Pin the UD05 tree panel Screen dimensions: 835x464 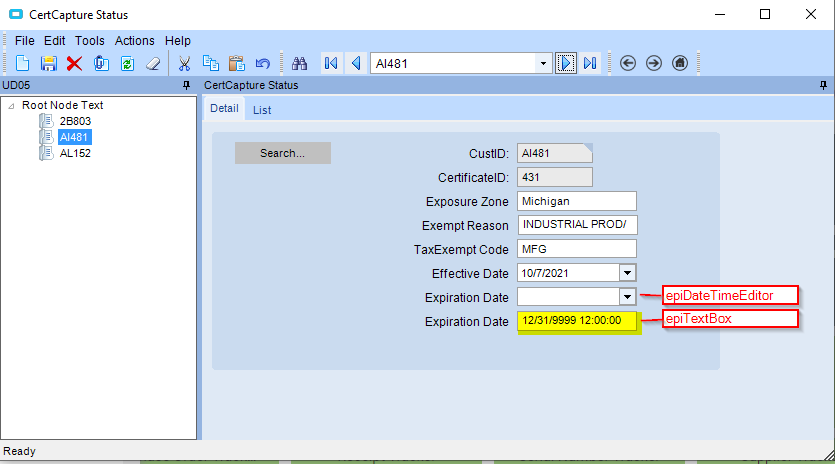pos(186,85)
